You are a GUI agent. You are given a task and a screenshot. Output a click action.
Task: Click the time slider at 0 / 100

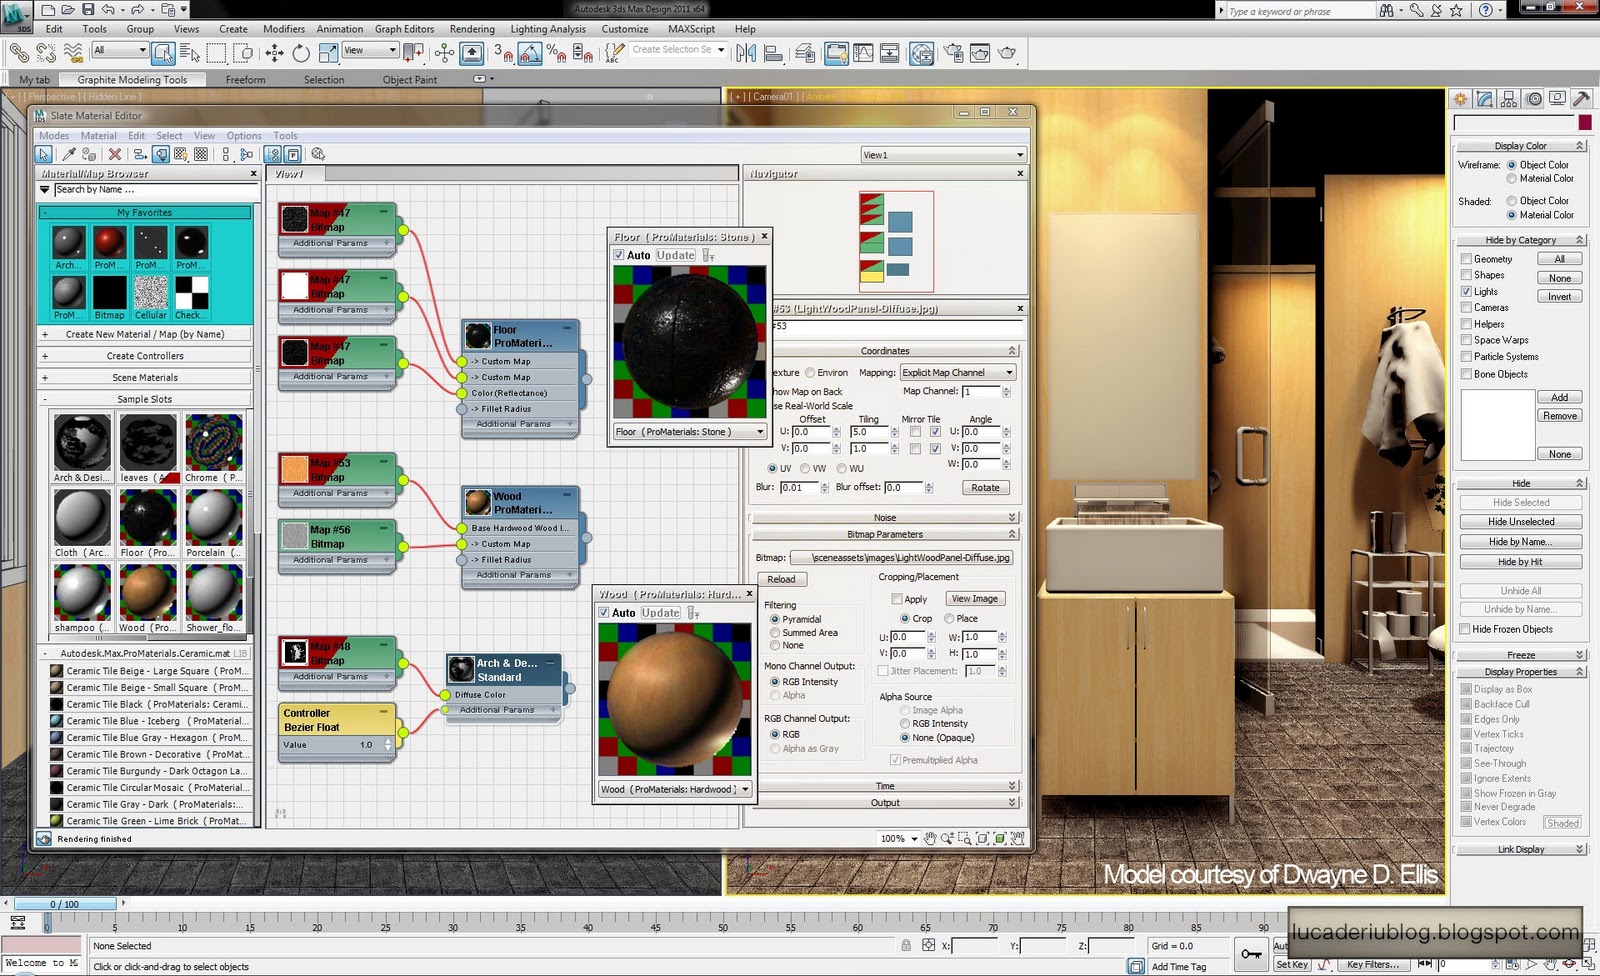[64, 904]
